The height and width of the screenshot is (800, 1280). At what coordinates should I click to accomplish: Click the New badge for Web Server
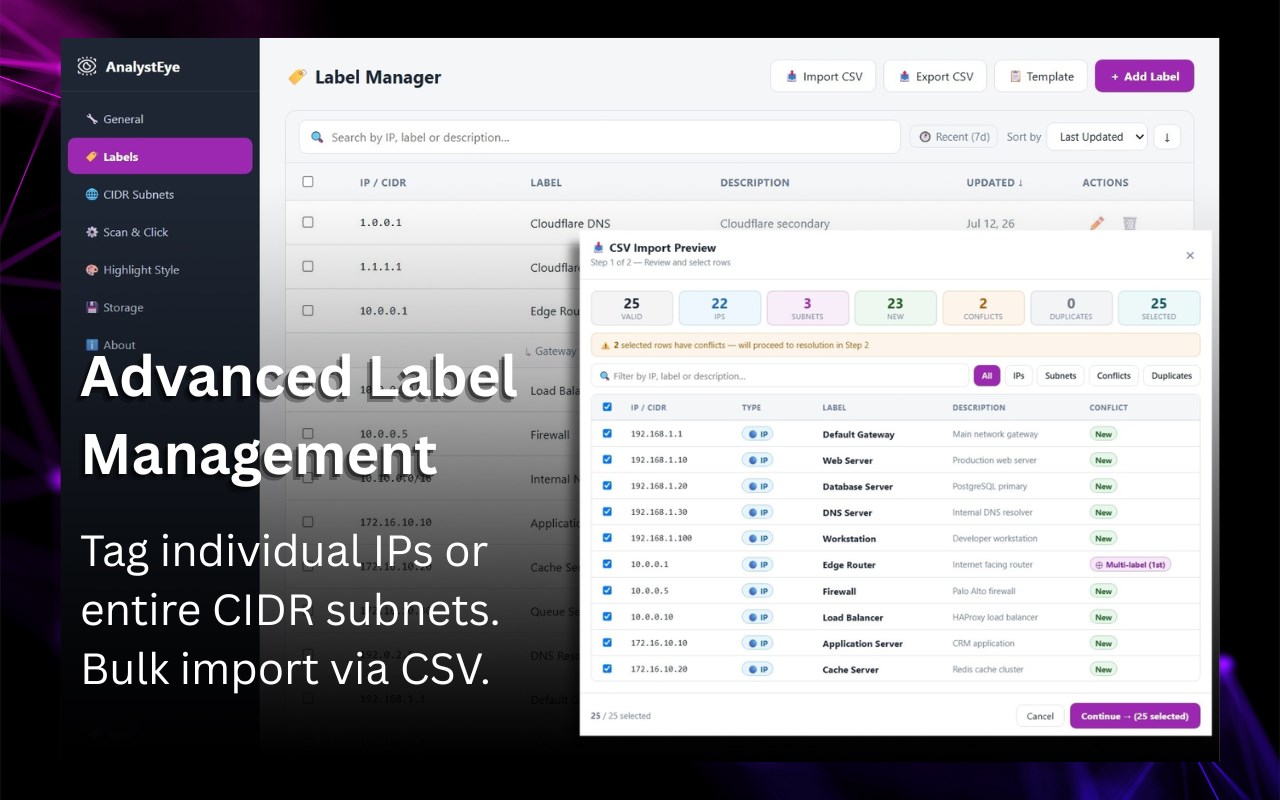[1103, 460]
